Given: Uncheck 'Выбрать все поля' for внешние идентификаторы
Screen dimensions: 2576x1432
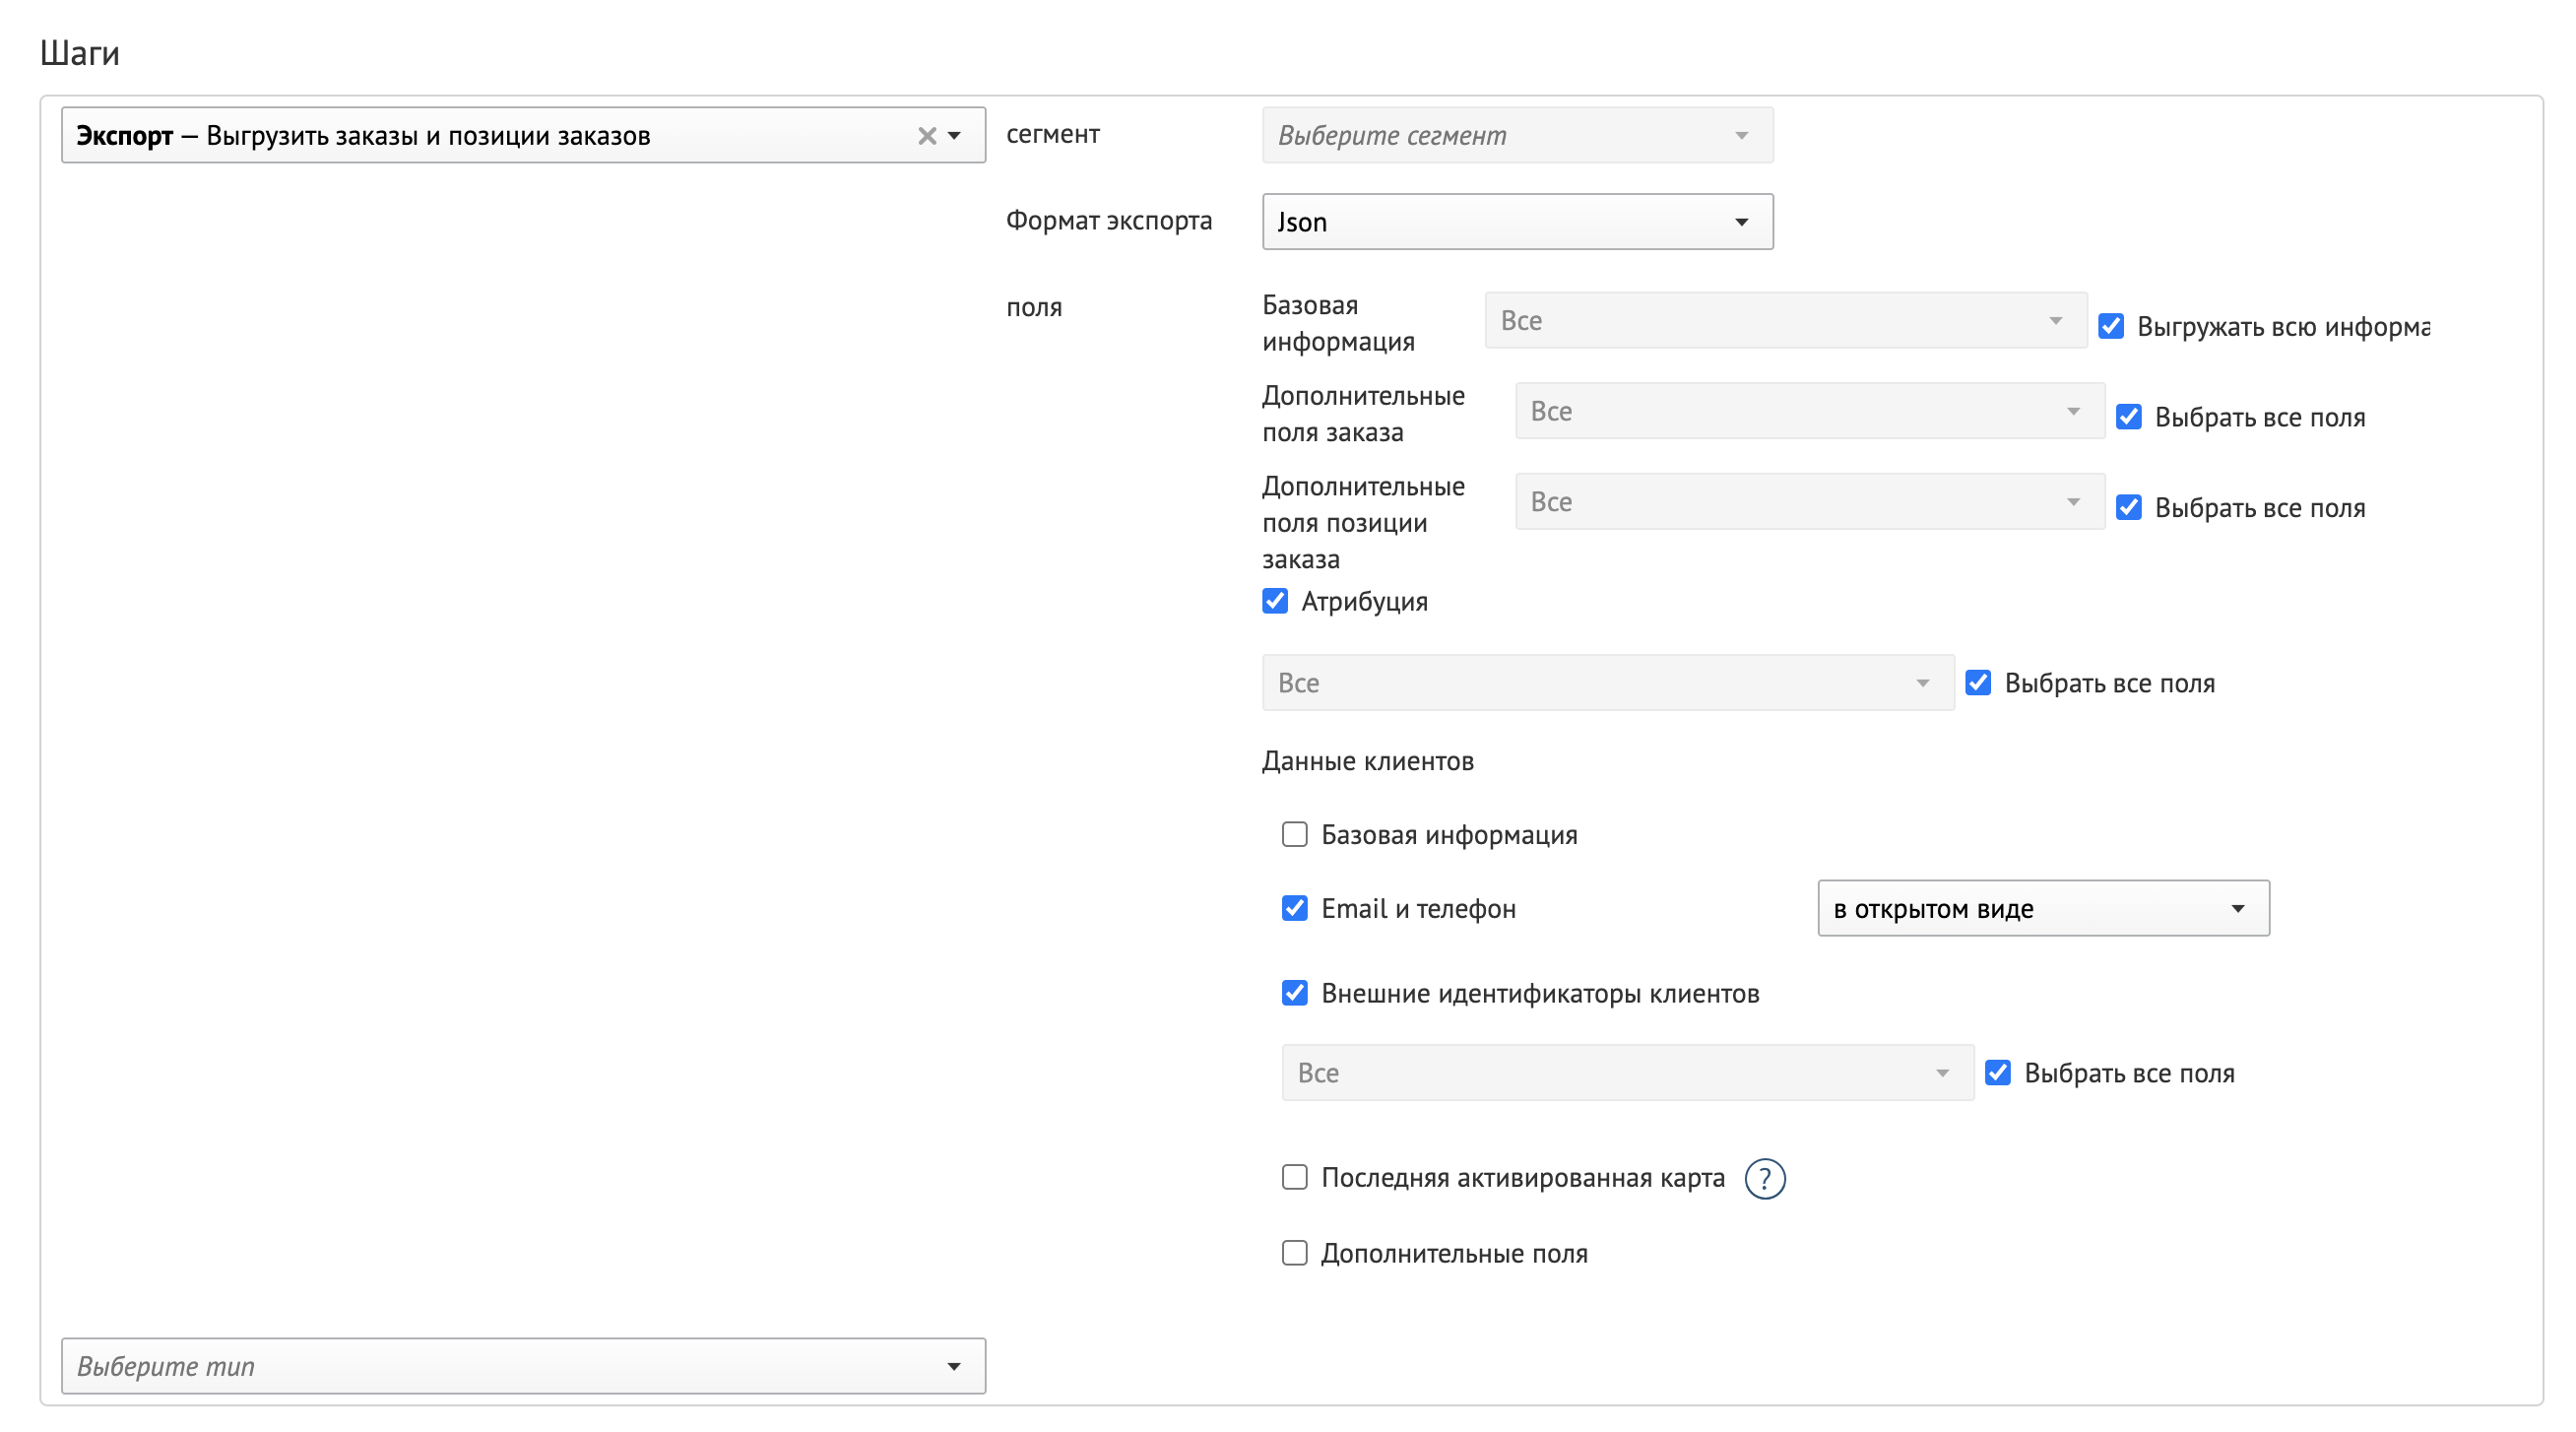Looking at the screenshot, I should coord(1997,1073).
